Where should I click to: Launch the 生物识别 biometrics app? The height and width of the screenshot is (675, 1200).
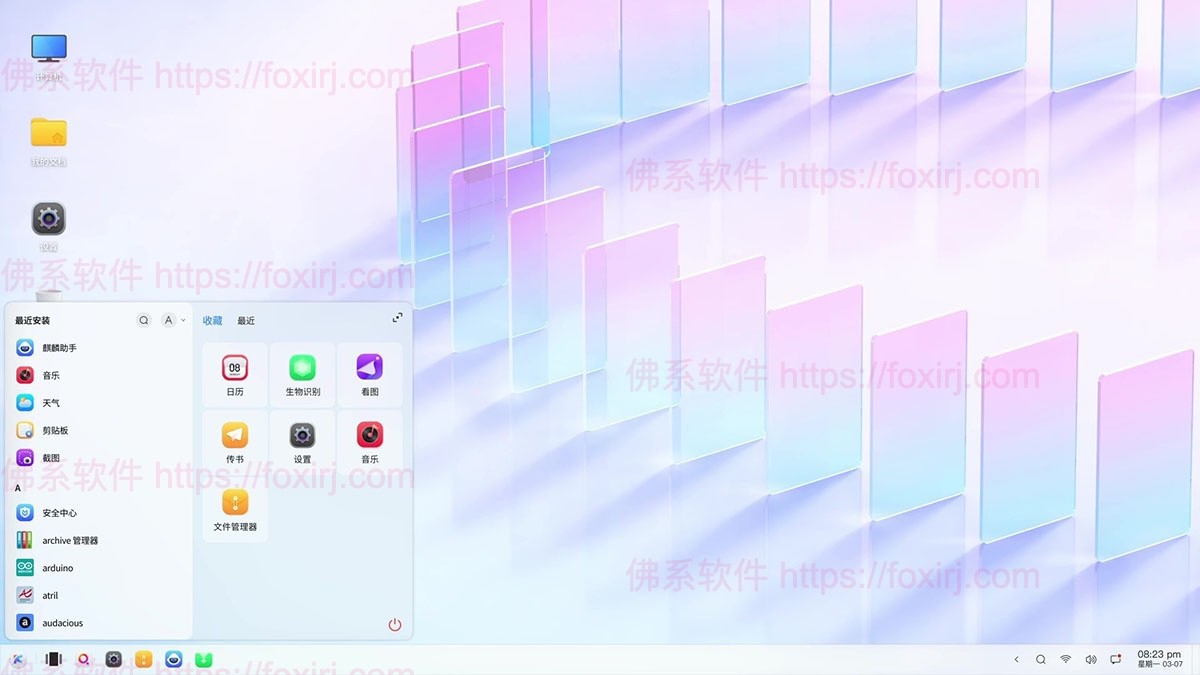302,375
